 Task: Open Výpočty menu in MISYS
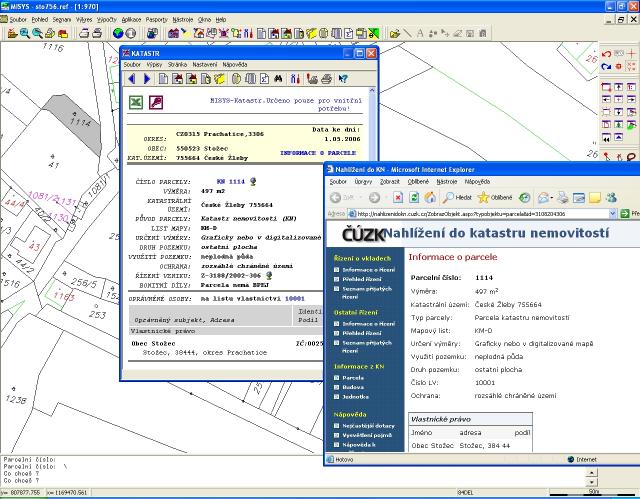click(x=107, y=19)
